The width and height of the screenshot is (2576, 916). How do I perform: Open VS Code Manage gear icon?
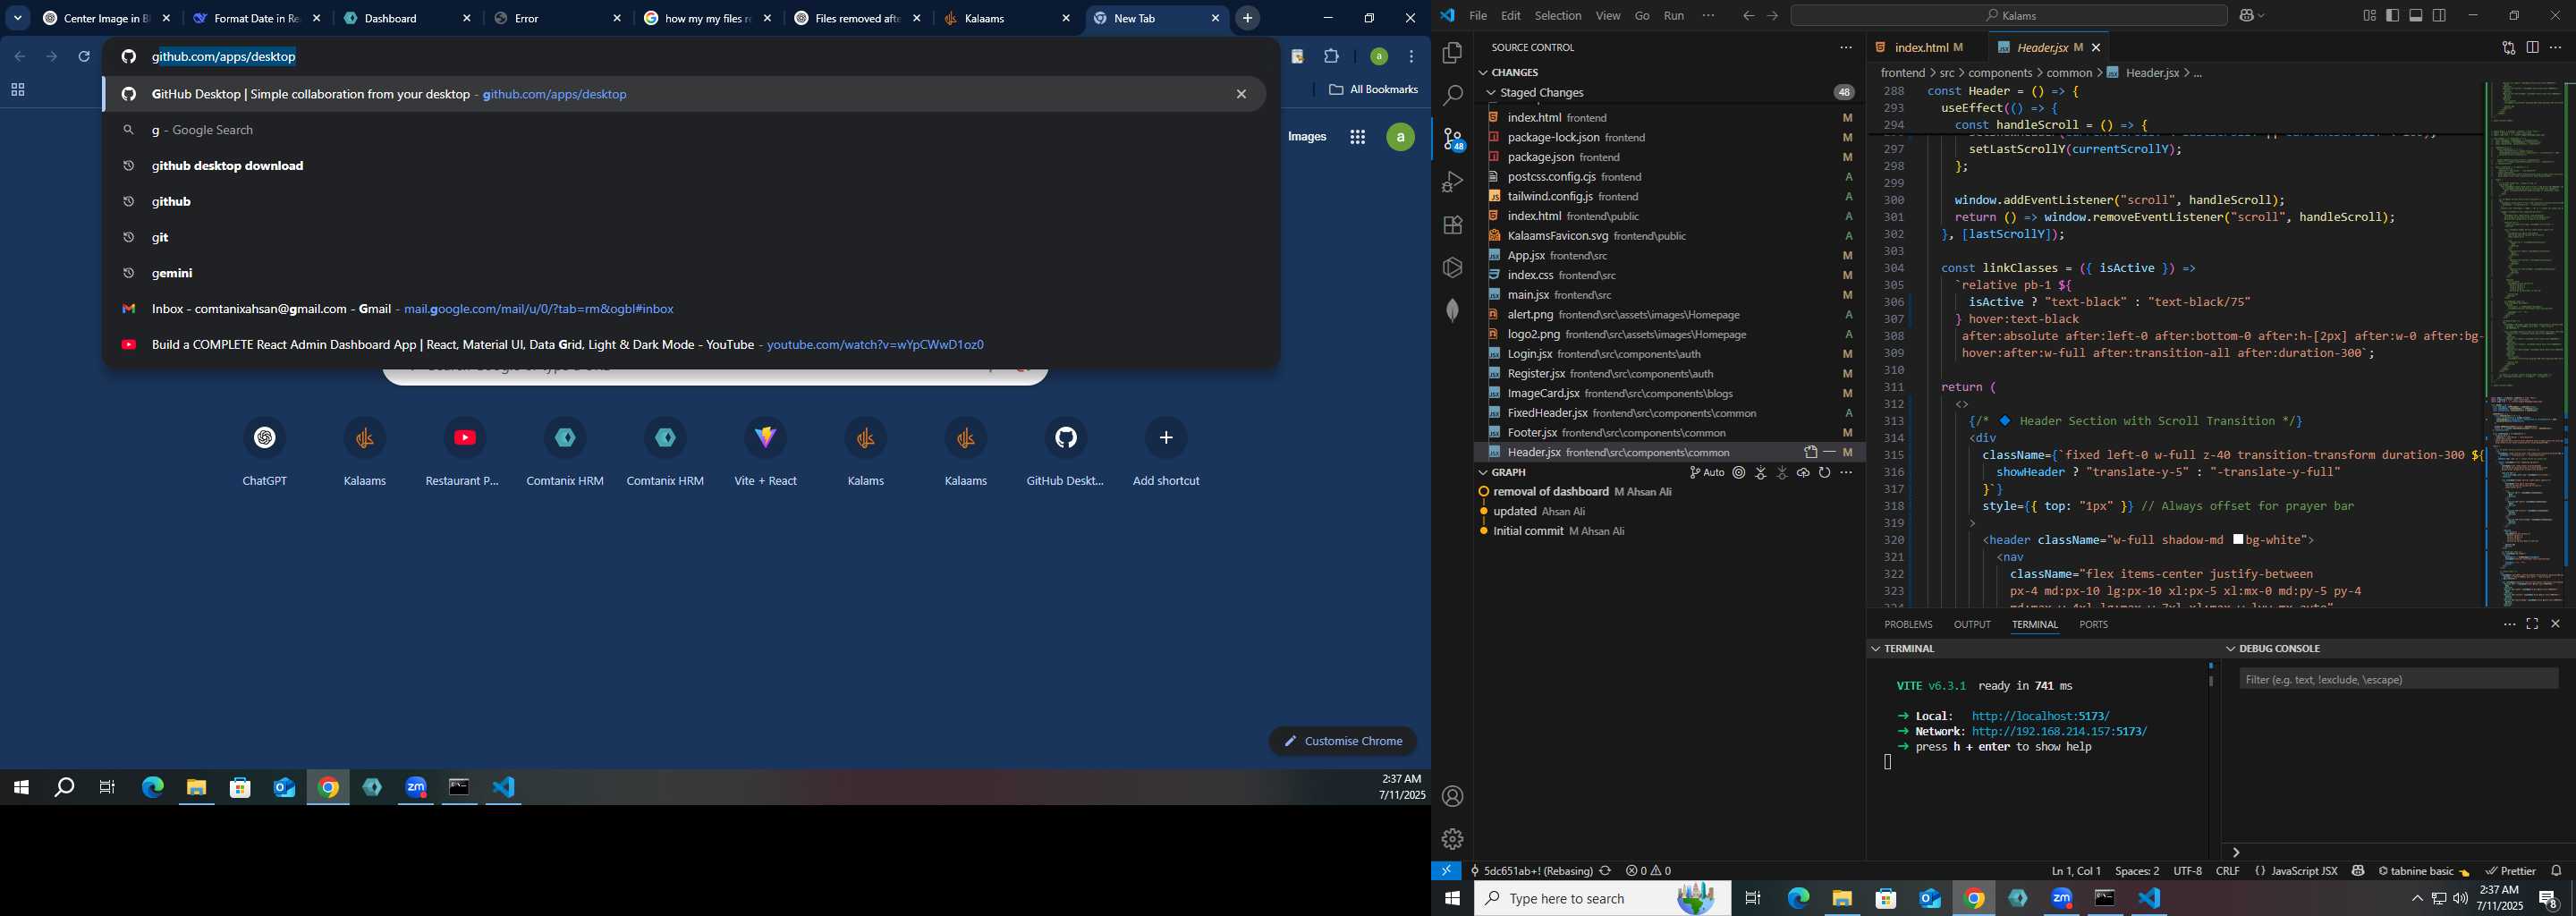point(1452,839)
